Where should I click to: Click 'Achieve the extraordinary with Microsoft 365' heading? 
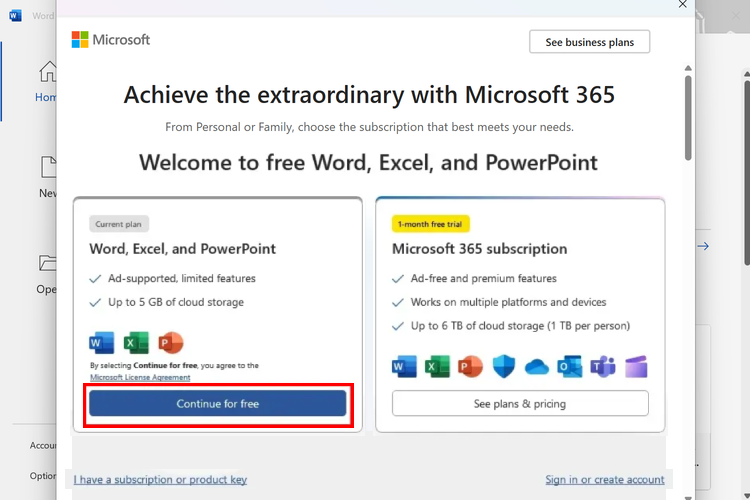[x=369, y=95]
